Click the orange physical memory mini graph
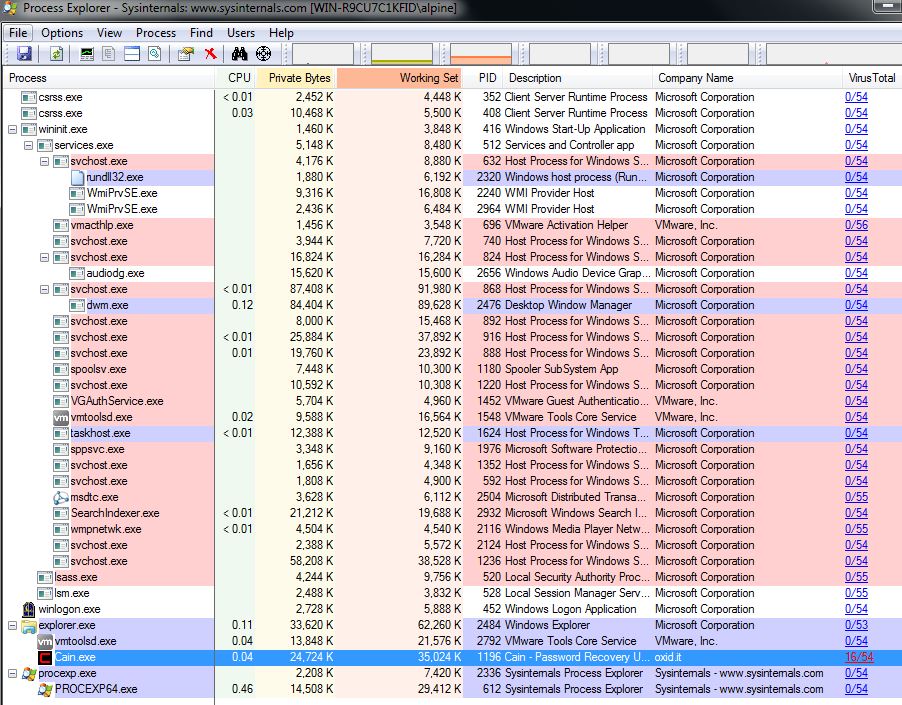Viewport: 902px width, 705px height. click(480, 54)
